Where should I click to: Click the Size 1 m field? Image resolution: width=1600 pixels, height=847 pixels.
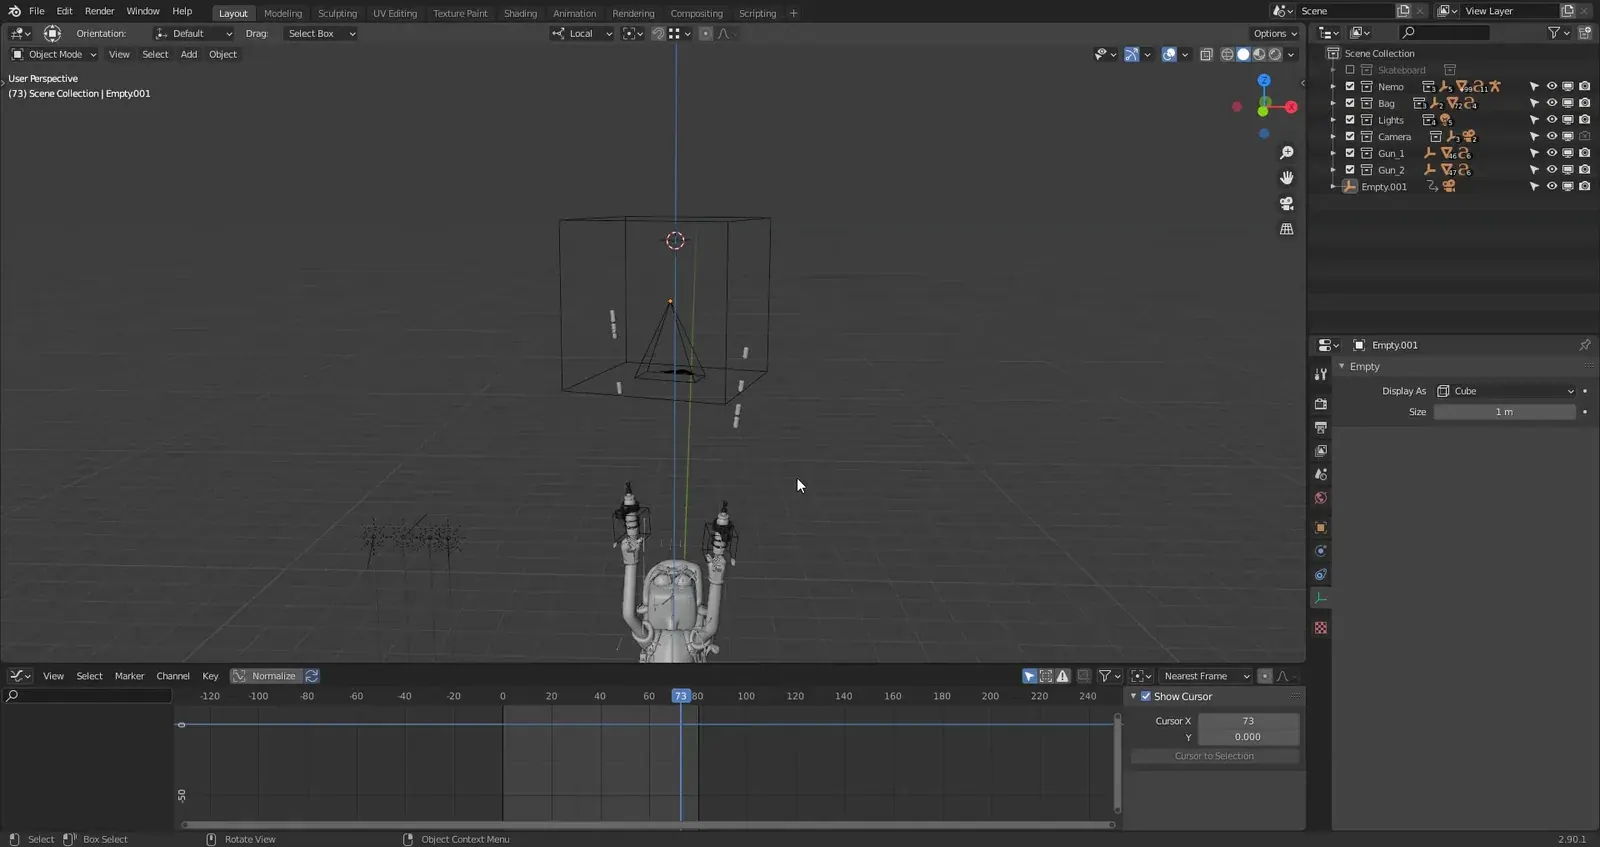tap(1504, 412)
